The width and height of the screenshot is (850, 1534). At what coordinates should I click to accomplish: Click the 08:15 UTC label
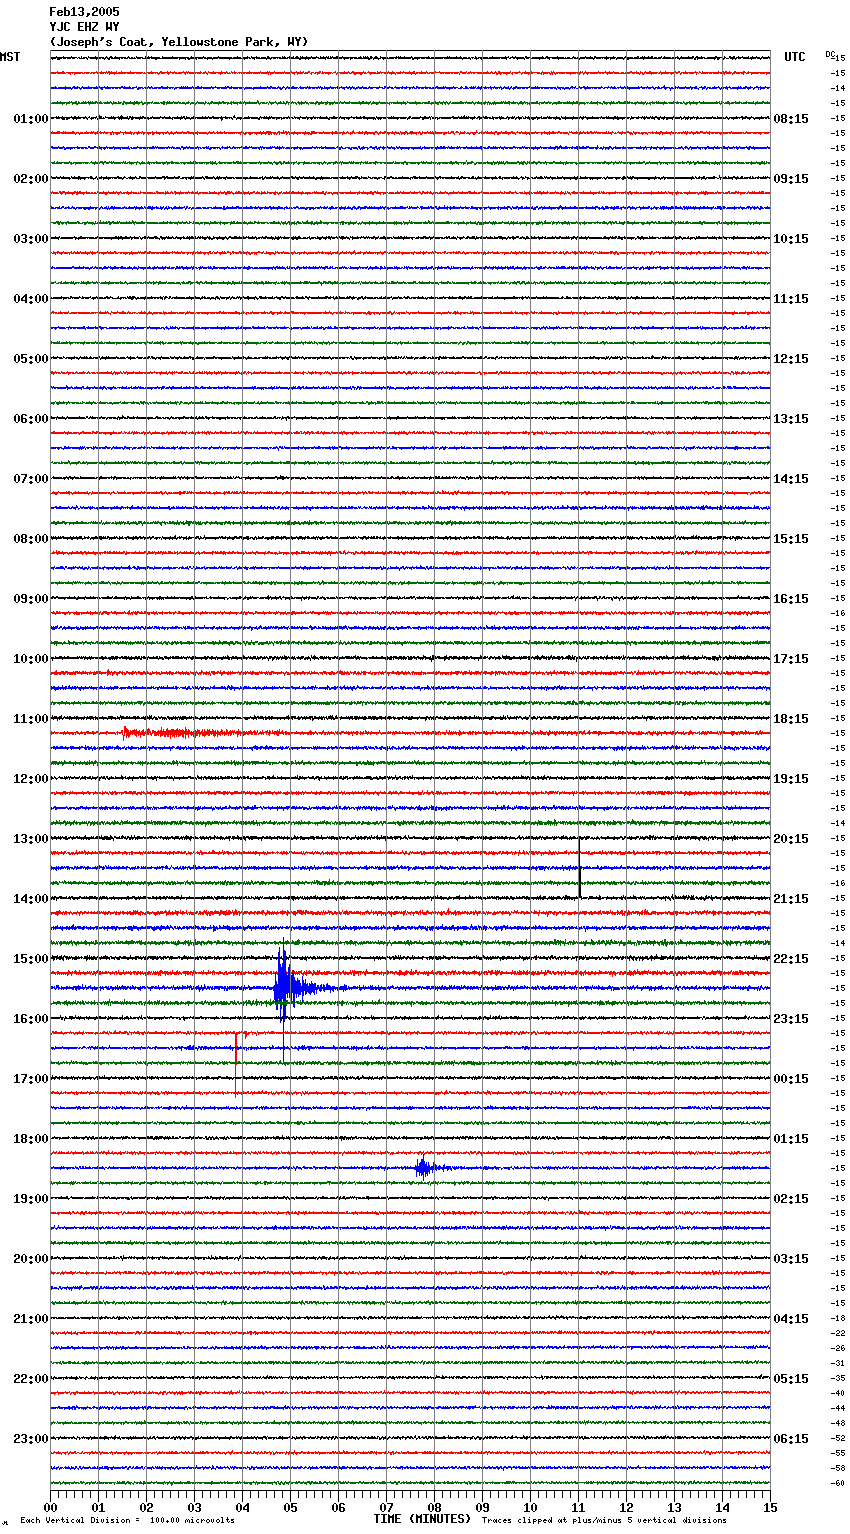tap(791, 119)
